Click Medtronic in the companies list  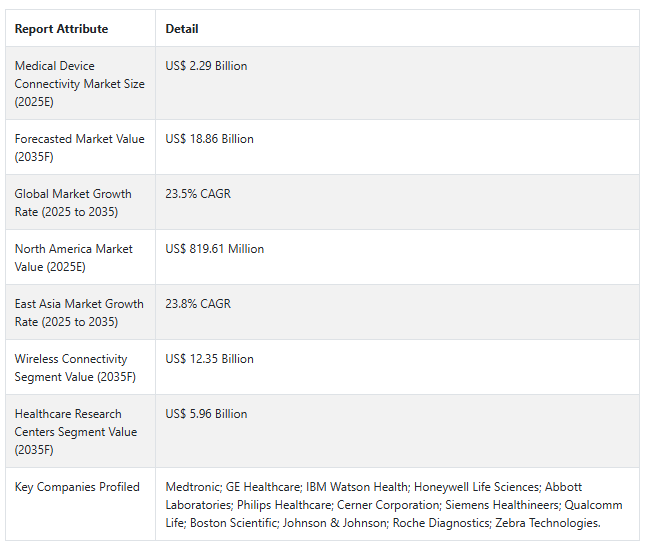[193, 487]
